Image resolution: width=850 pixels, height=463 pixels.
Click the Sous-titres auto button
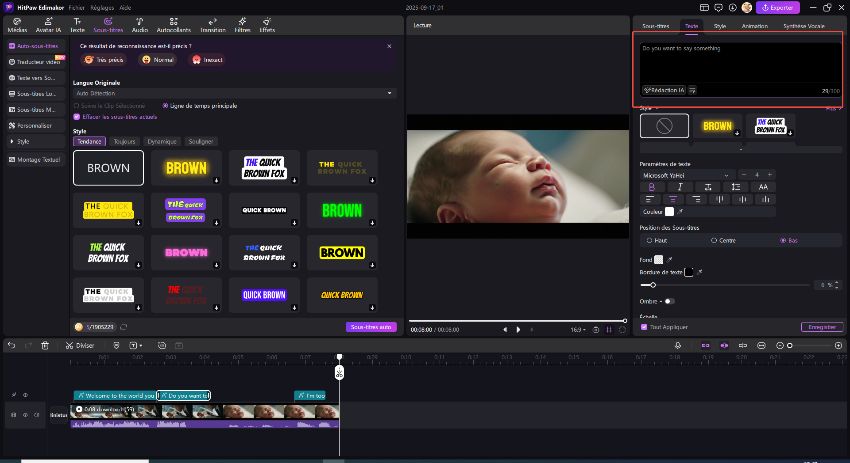[x=371, y=327]
